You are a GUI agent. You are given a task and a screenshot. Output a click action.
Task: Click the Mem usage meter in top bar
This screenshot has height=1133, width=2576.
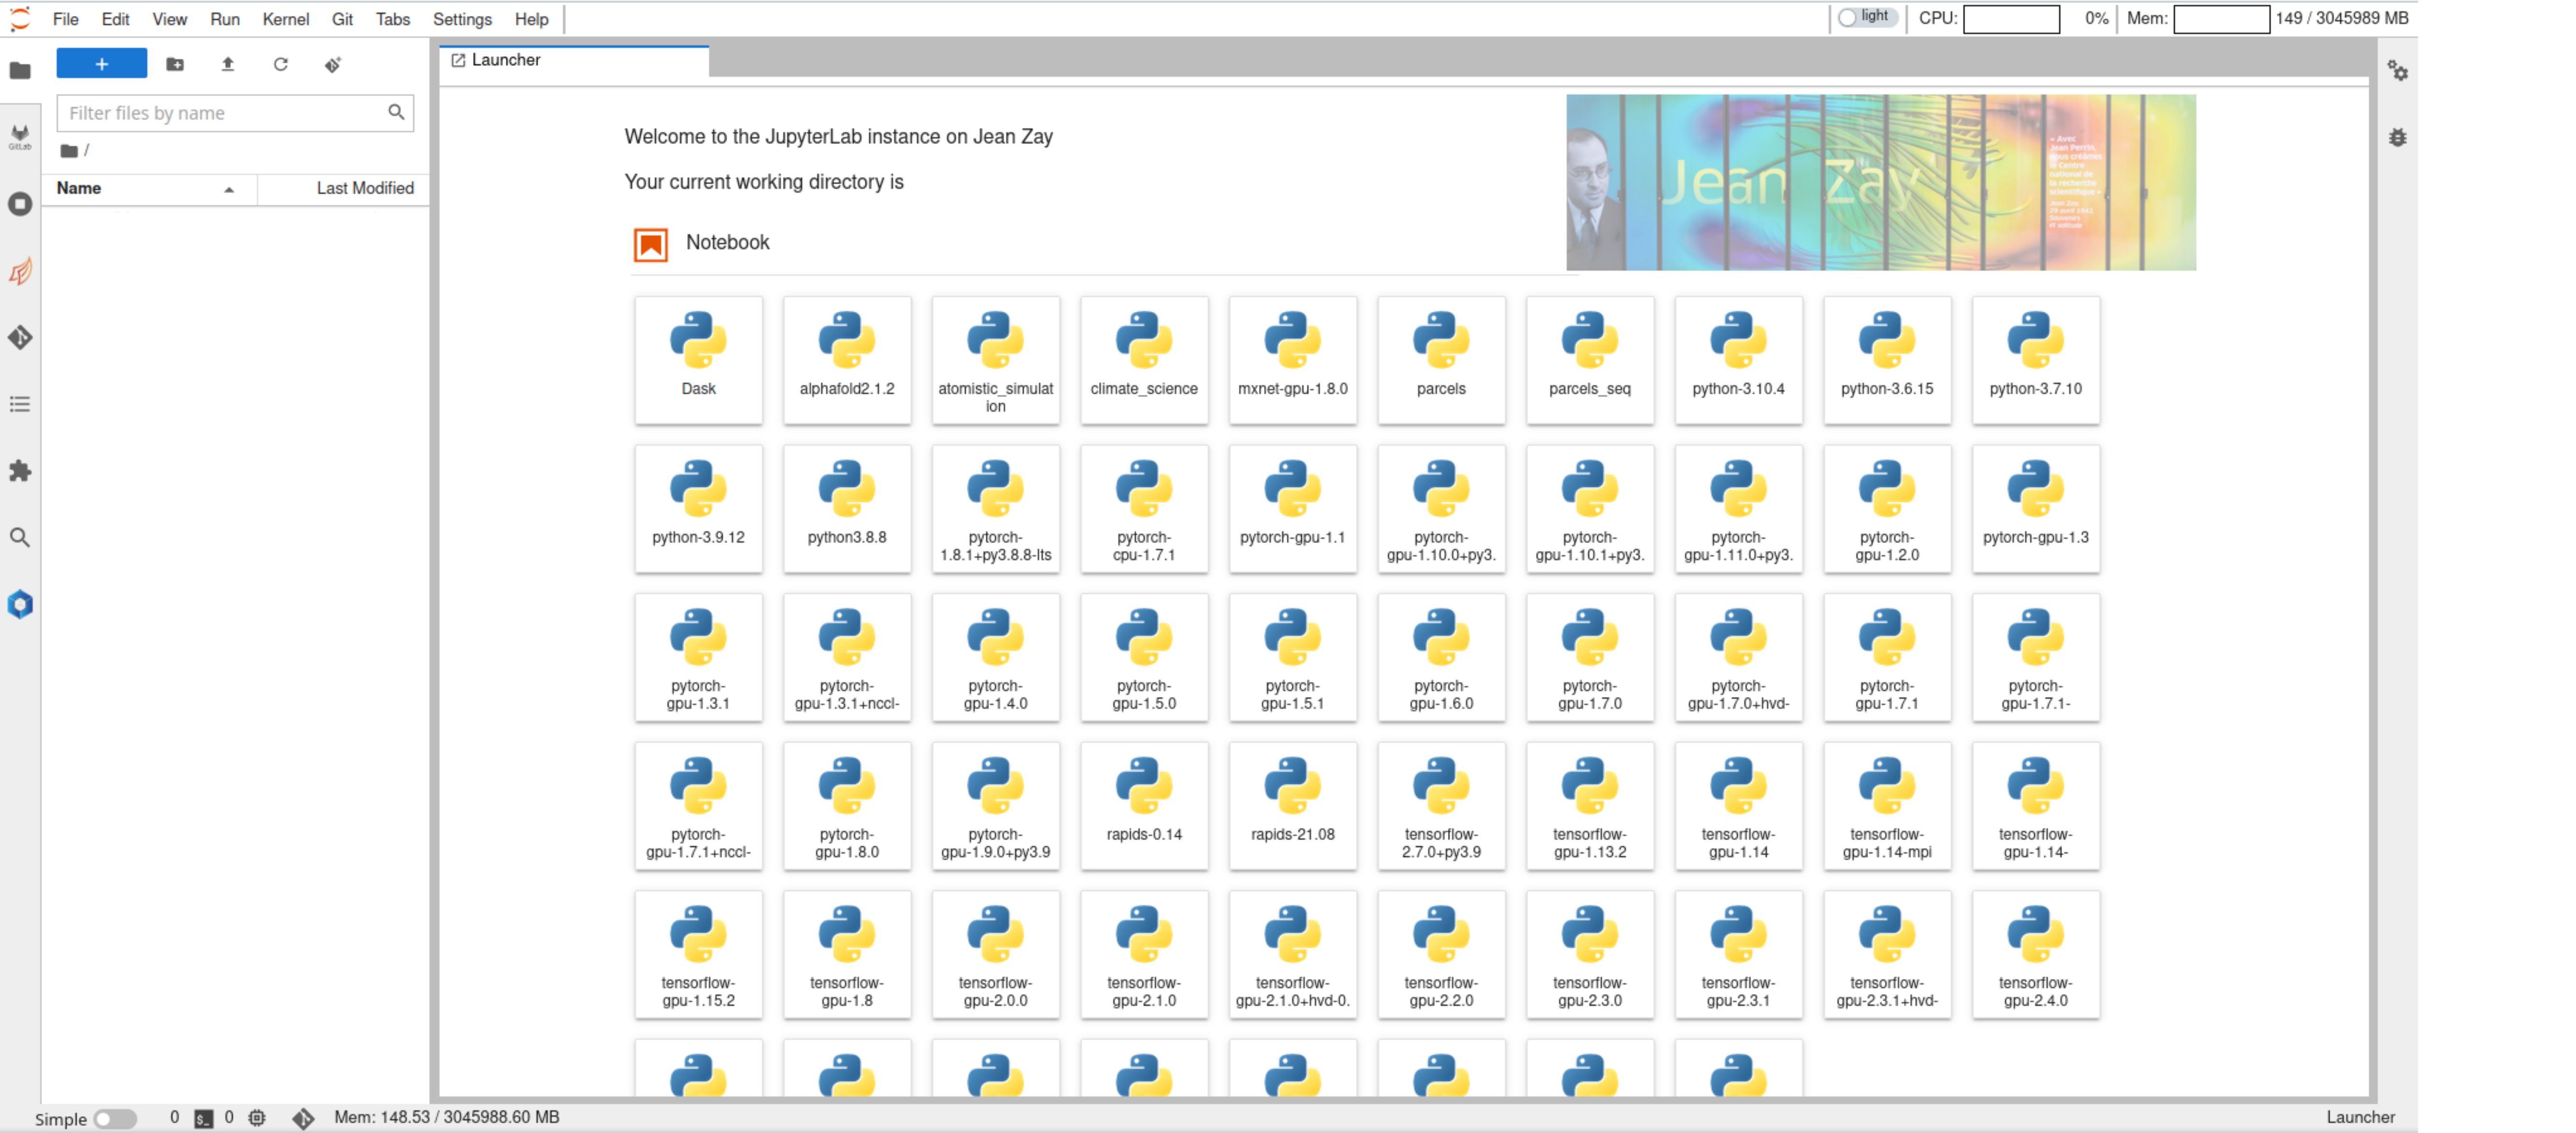pyautogui.click(x=2222, y=19)
